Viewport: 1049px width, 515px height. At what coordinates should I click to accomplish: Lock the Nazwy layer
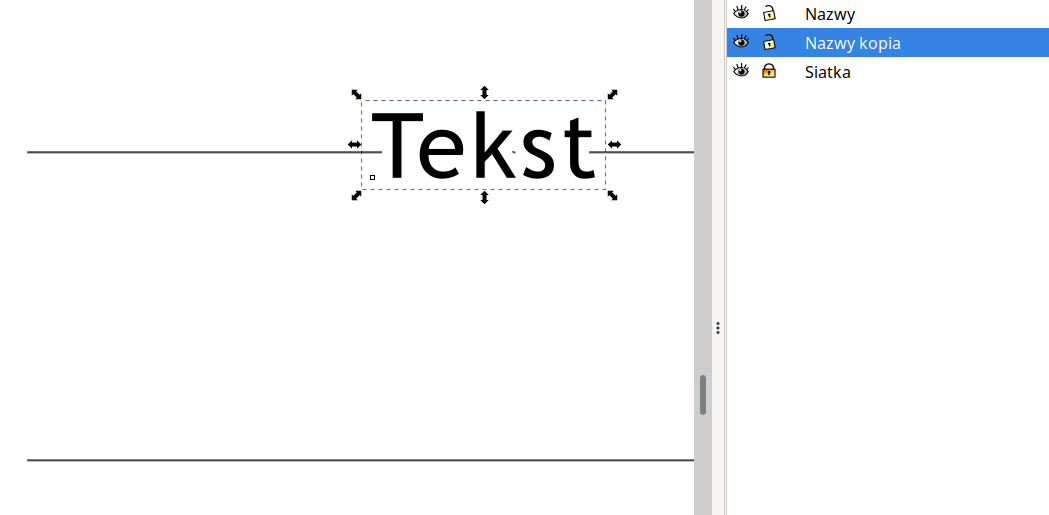[x=769, y=13]
